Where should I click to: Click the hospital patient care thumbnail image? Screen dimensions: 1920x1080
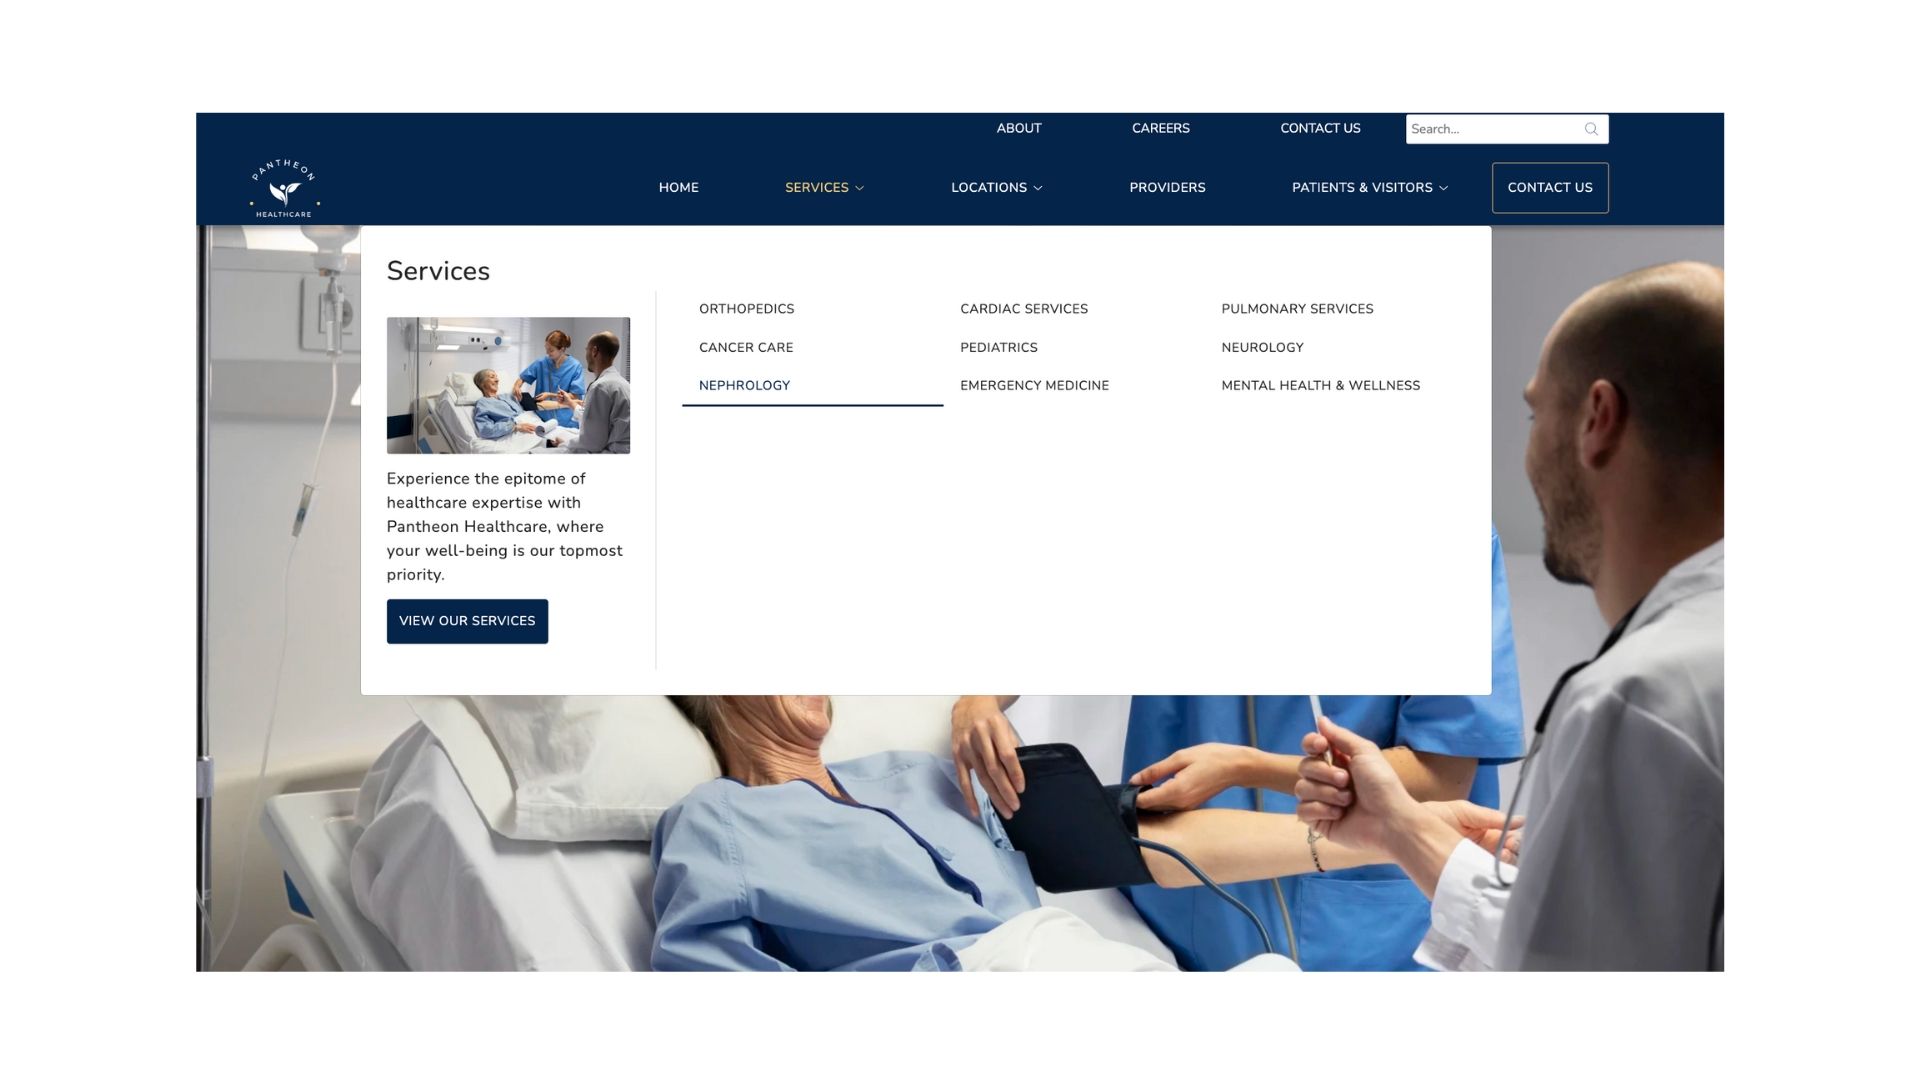pos(508,385)
